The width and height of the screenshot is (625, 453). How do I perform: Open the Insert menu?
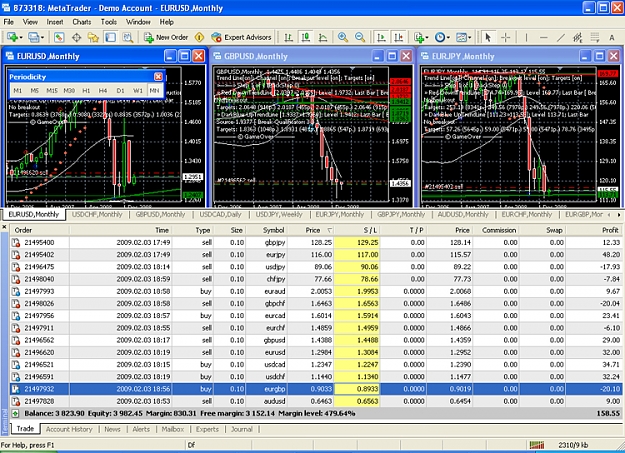[55, 22]
